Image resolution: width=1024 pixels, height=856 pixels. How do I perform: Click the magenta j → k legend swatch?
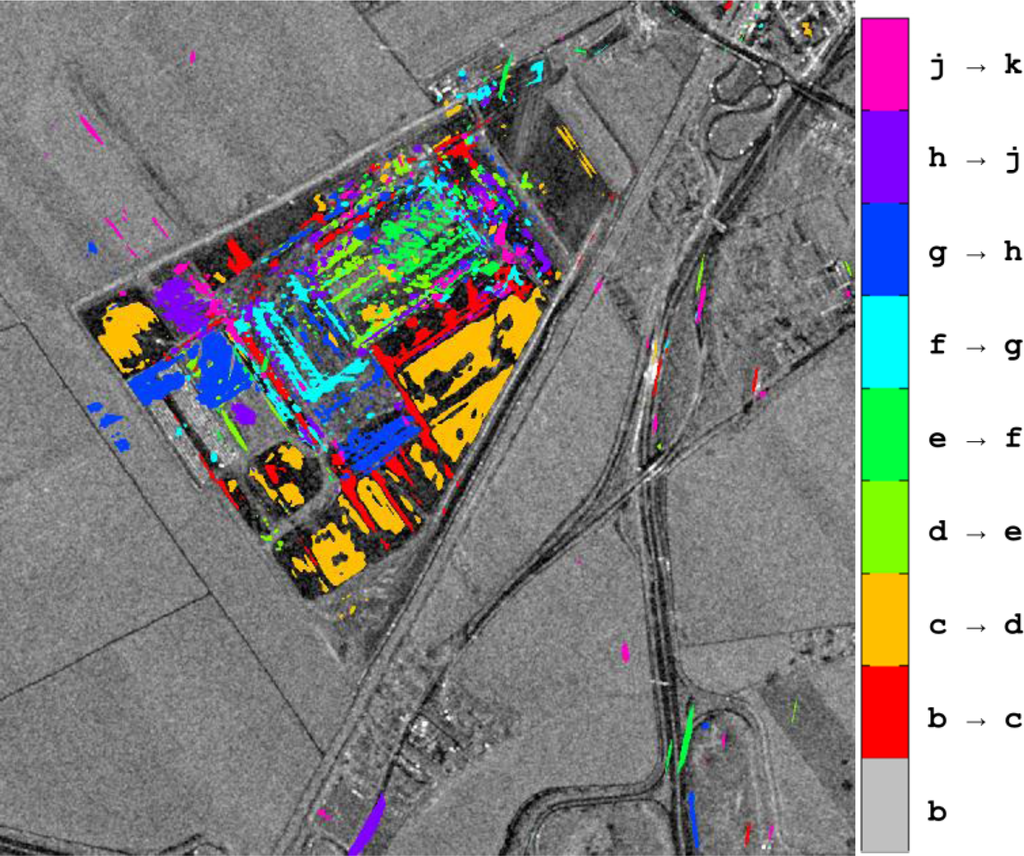click(885, 64)
